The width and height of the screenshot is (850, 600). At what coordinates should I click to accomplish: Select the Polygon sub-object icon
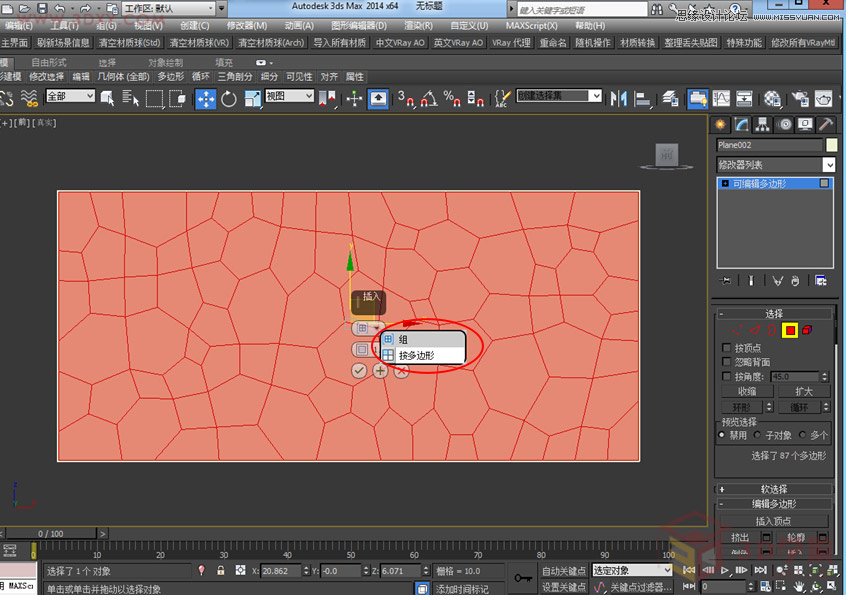(x=789, y=330)
